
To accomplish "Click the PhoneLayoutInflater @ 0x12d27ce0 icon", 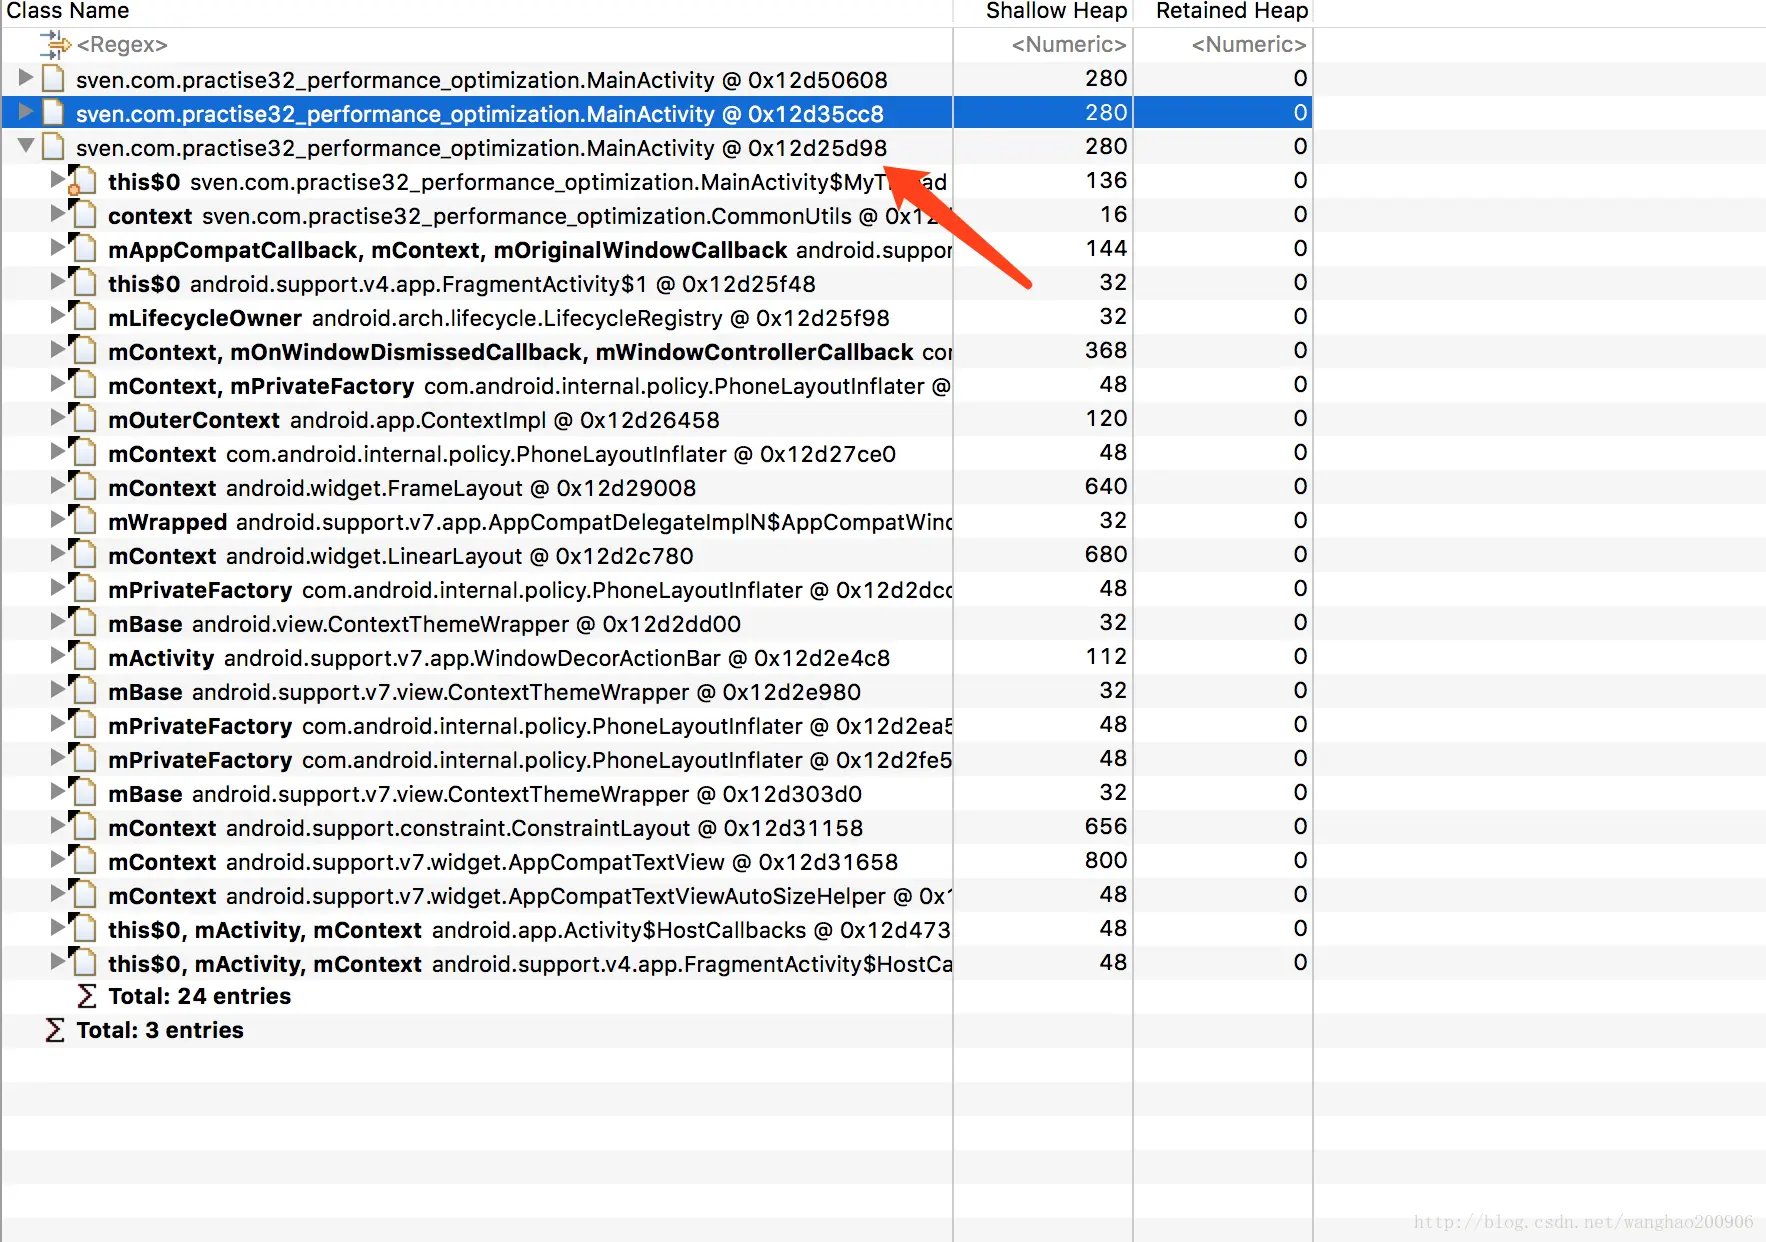I will [82, 453].
